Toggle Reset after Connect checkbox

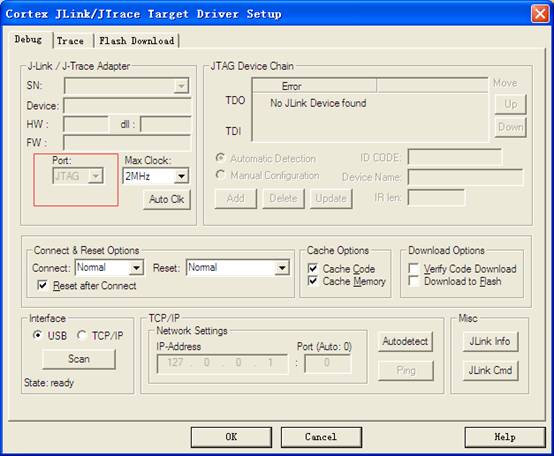pyautogui.click(x=42, y=285)
